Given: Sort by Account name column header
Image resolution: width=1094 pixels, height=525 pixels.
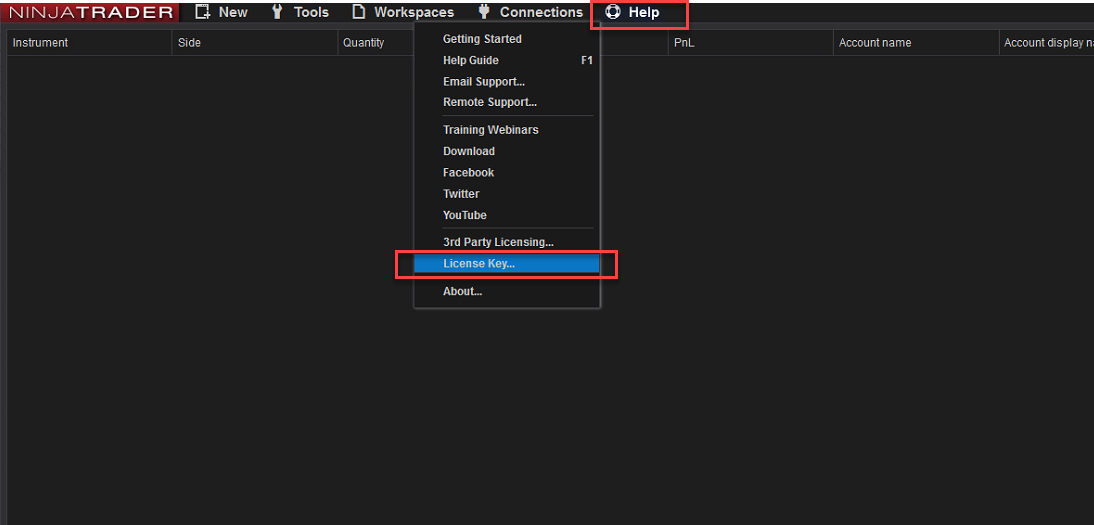Looking at the screenshot, I should pyautogui.click(x=916, y=43).
